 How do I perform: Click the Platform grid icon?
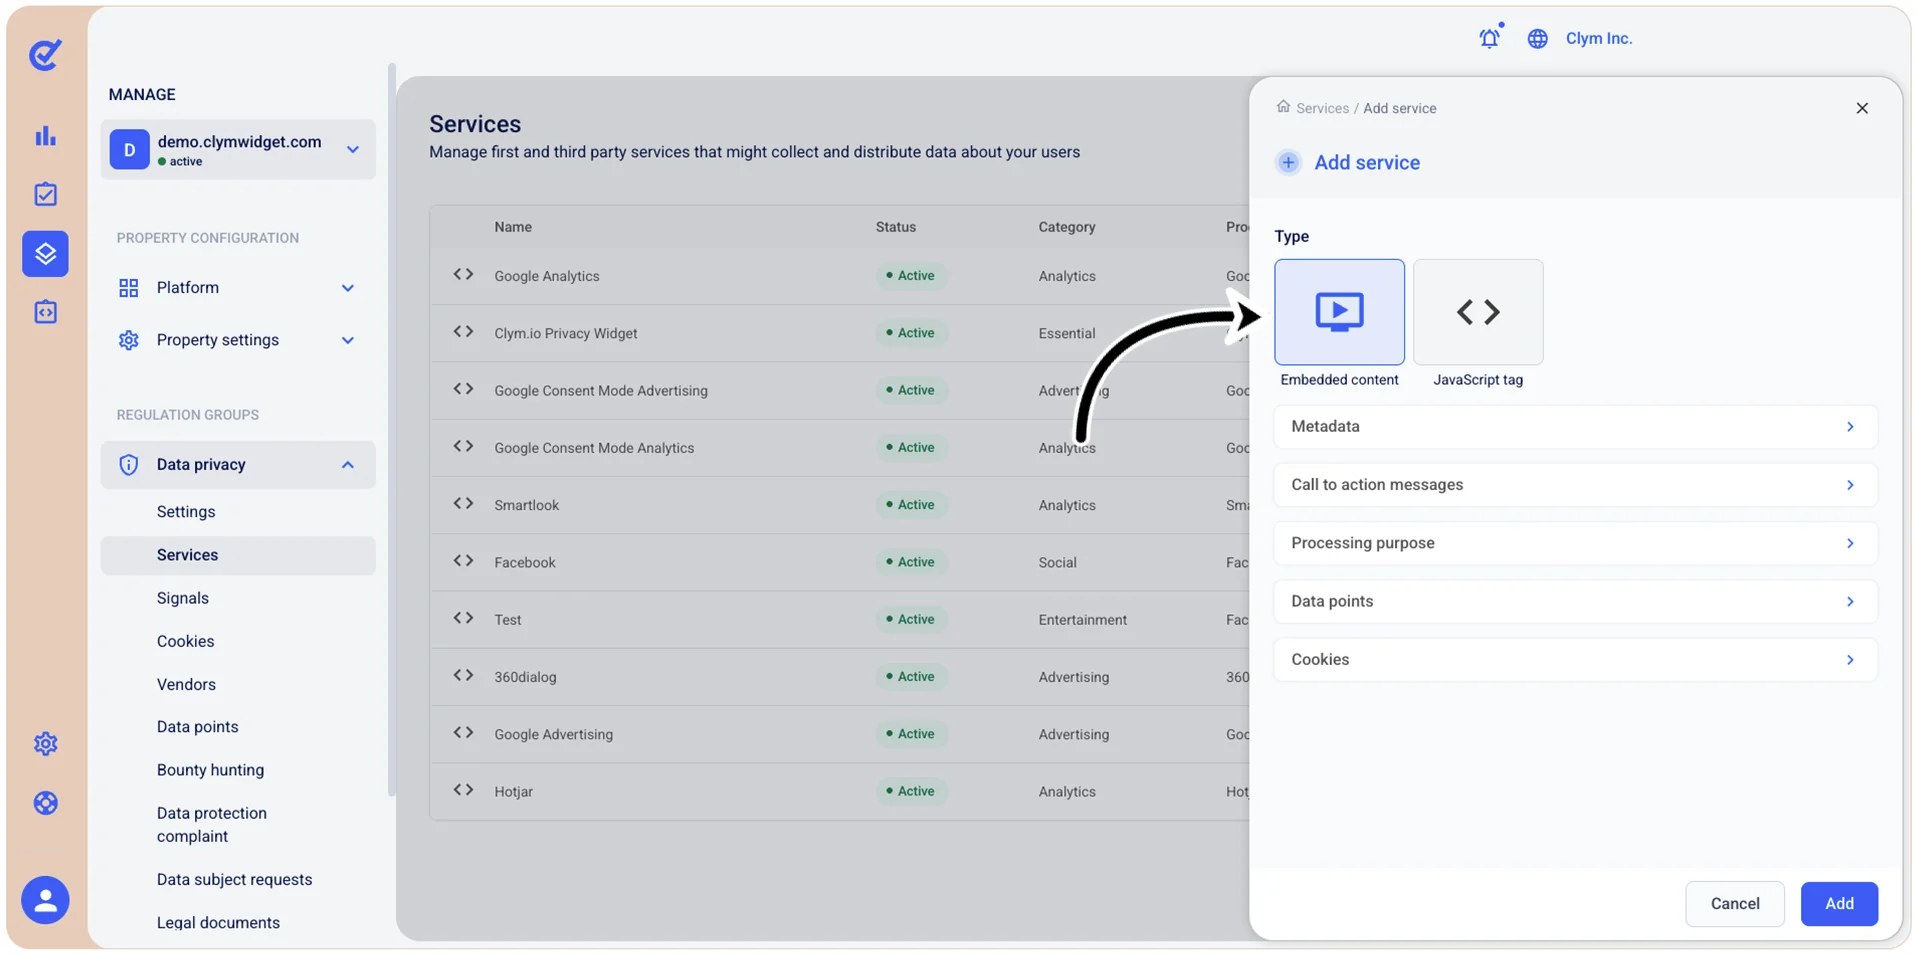pyautogui.click(x=129, y=288)
